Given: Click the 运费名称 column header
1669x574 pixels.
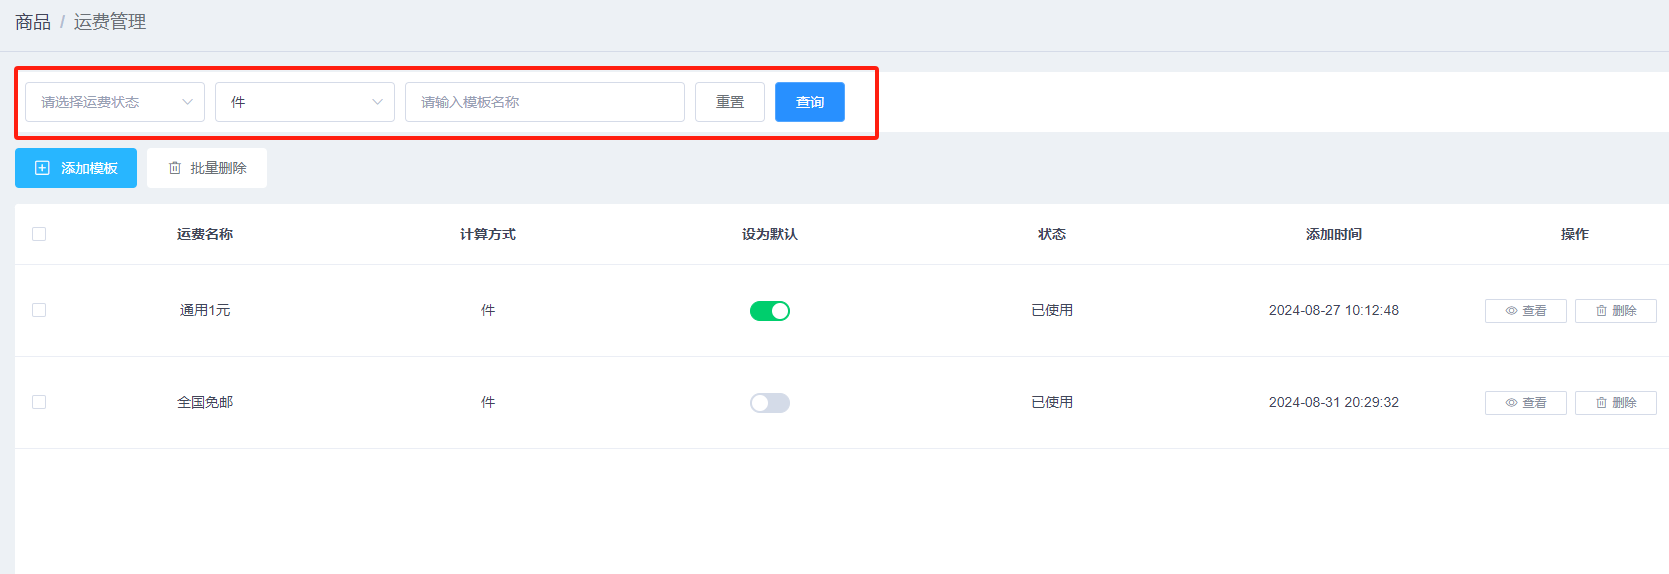Looking at the screenshot, I should (x=205, y=234).
